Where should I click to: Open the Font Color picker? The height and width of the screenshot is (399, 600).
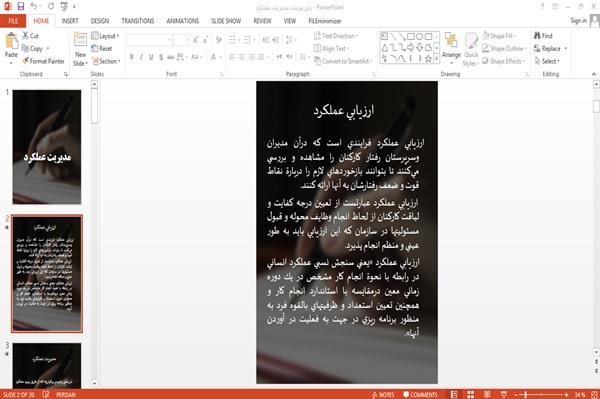pos(214,57)
